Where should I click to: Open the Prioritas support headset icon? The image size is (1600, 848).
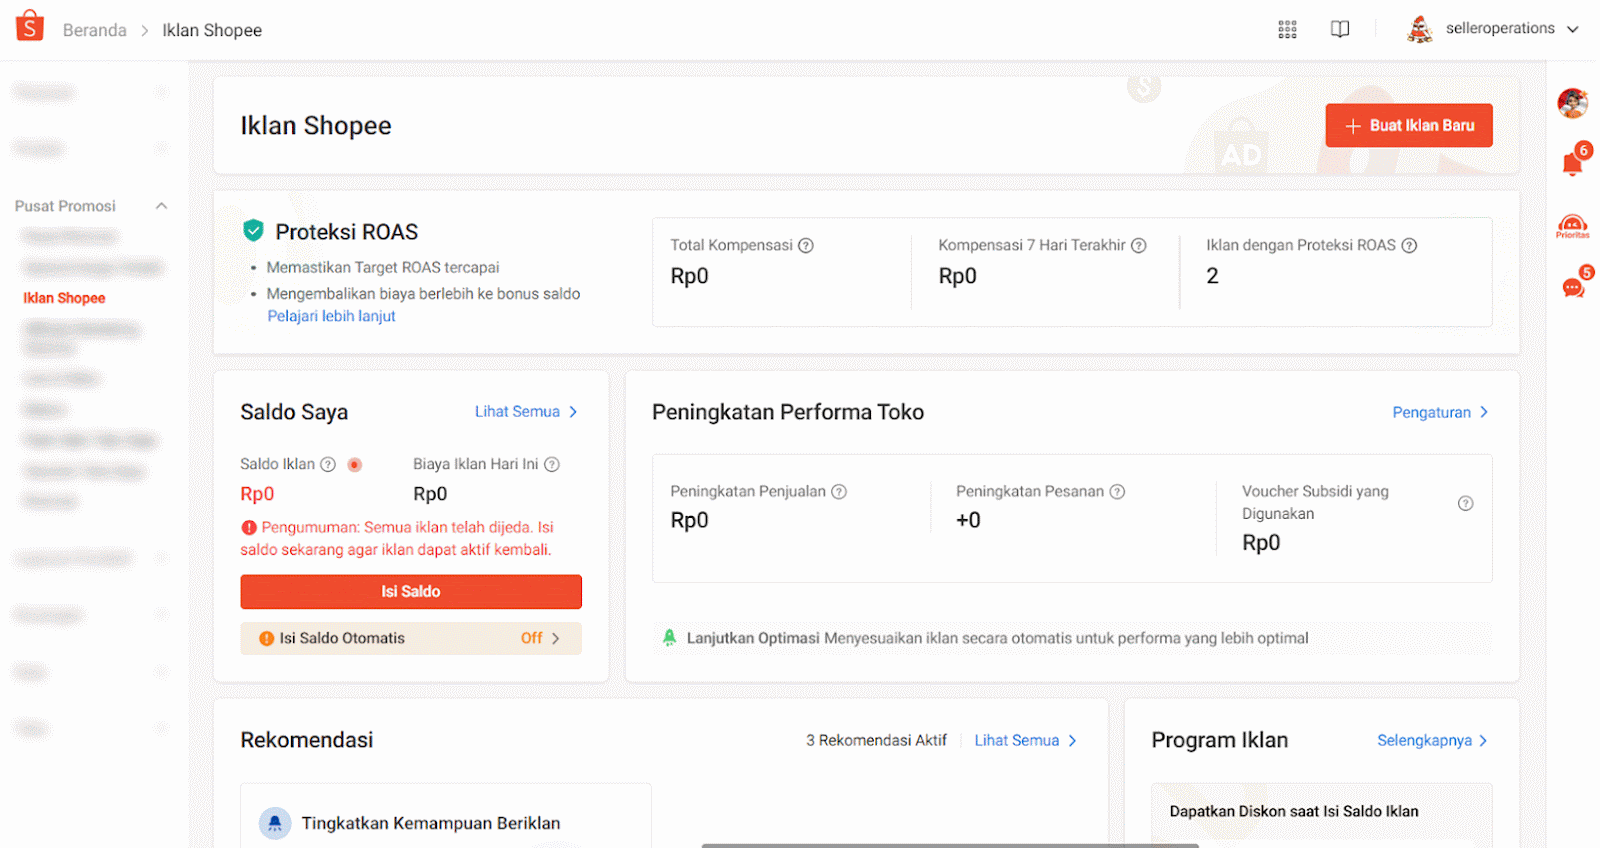tap(1573, 226)
